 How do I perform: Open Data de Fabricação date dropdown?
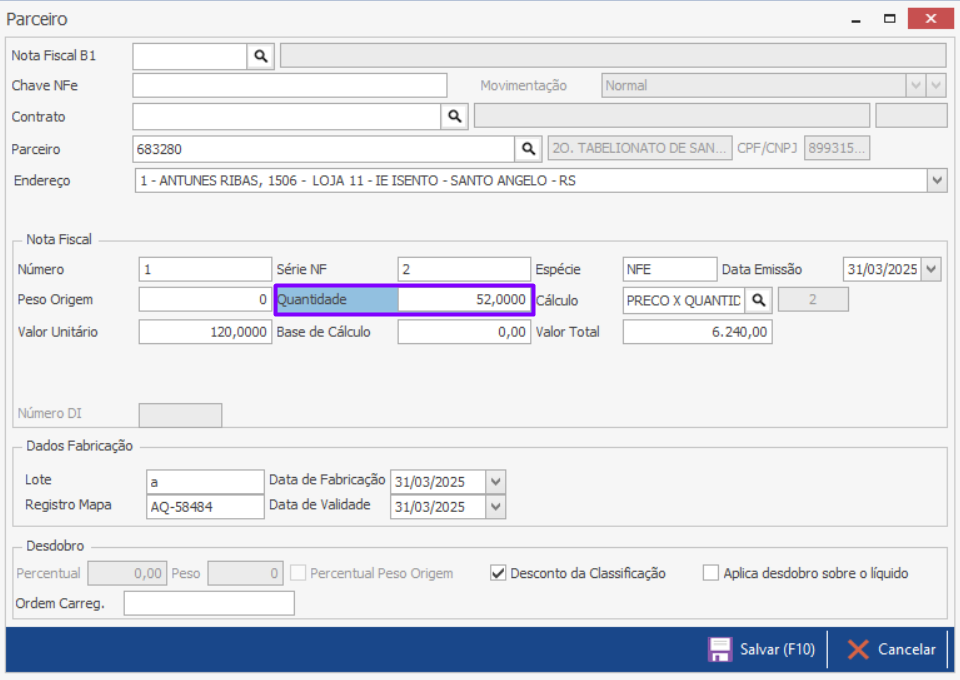tap(496, 482)
